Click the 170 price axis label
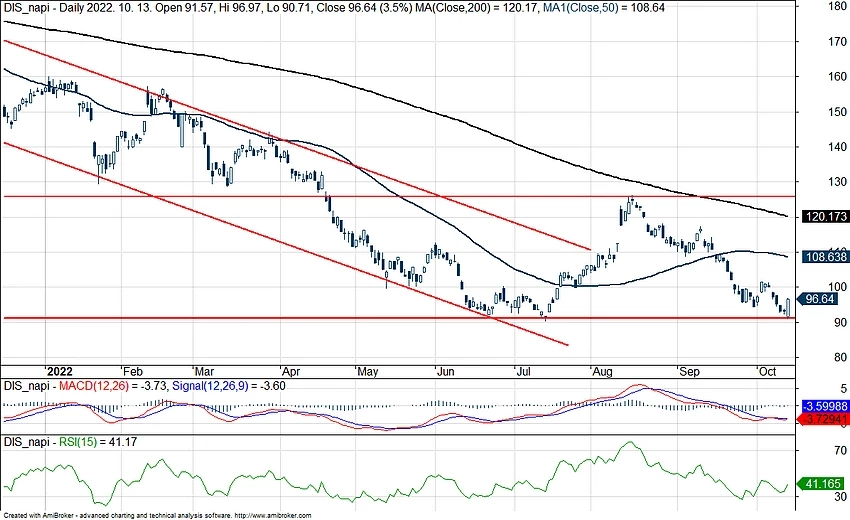 838,41
